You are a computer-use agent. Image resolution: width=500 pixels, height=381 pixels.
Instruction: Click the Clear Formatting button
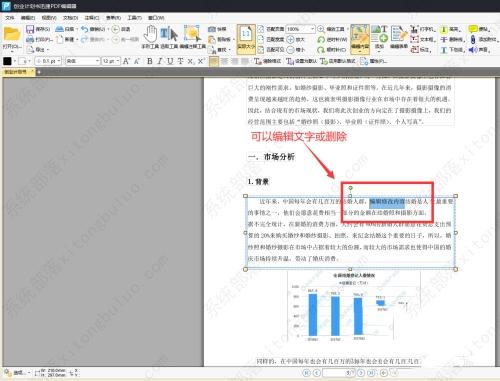click(267, 61)
